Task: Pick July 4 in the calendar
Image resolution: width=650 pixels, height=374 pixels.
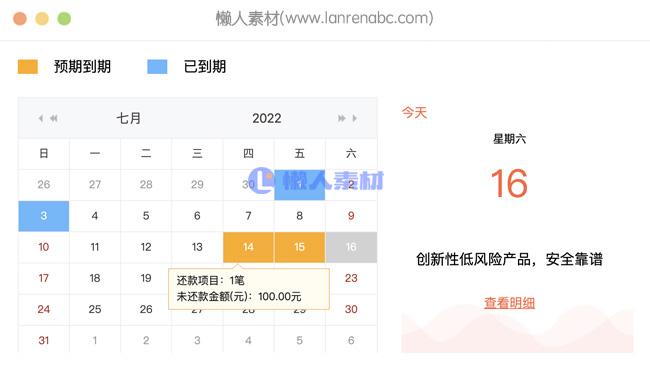Action: (x=95, y=216)
